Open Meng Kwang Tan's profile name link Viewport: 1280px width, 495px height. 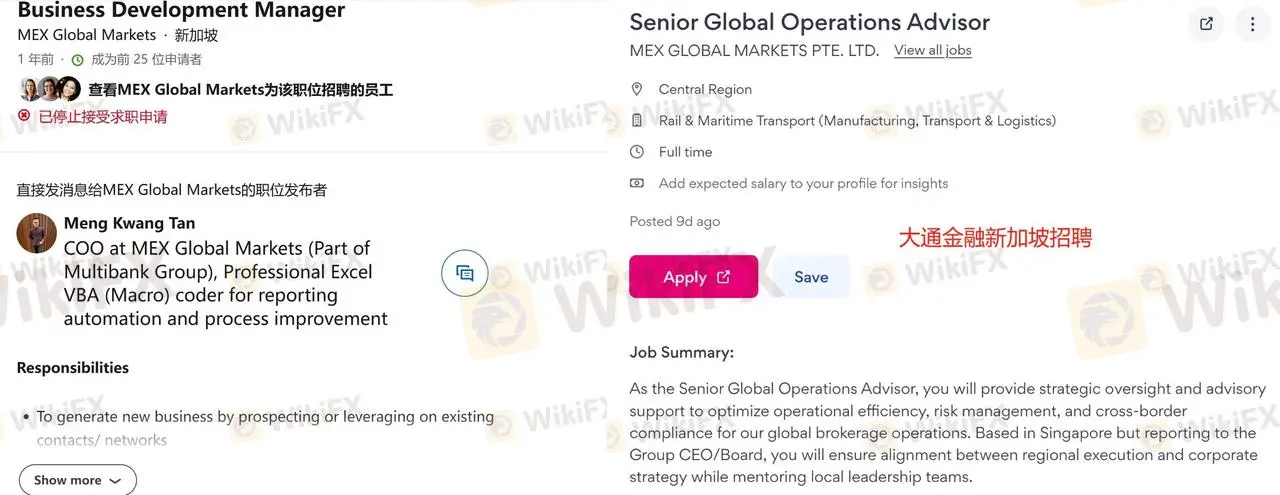click(x=129, y=223)
